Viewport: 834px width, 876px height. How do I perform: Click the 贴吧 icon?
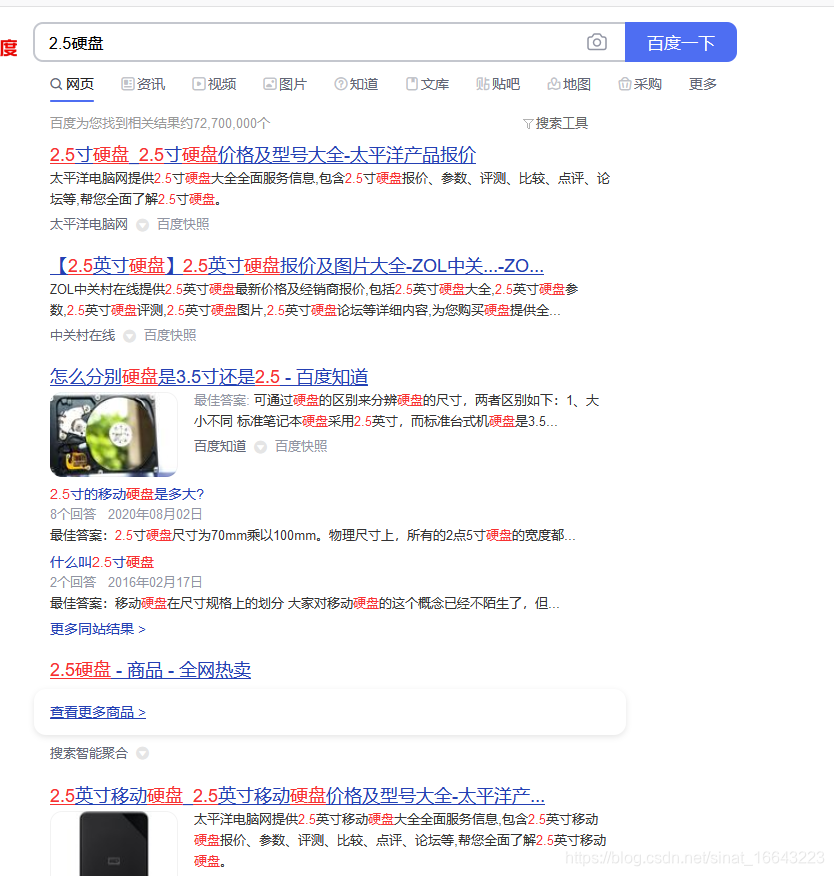(483, 84)
